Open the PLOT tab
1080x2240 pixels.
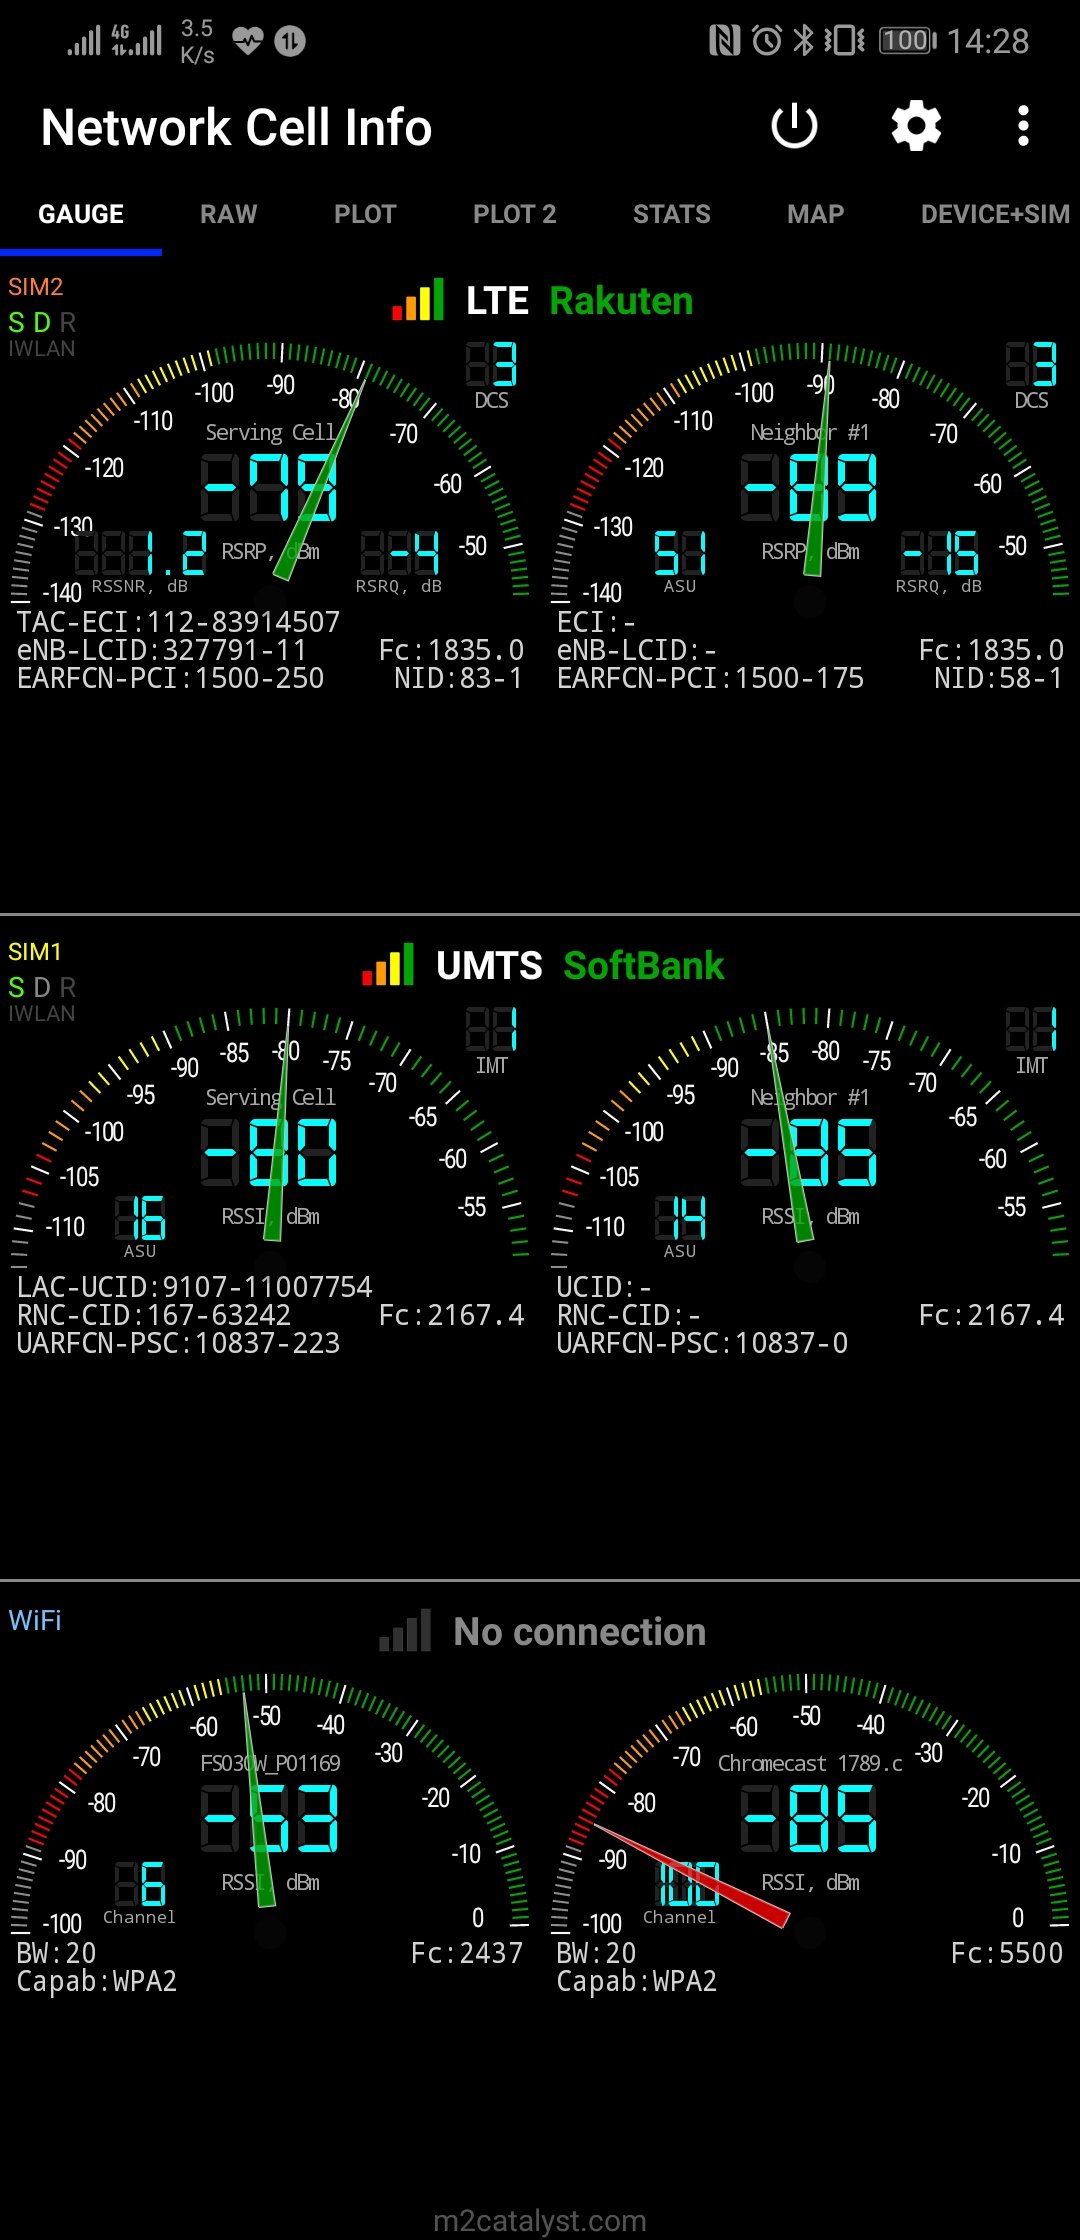click(x=365, y=214)
